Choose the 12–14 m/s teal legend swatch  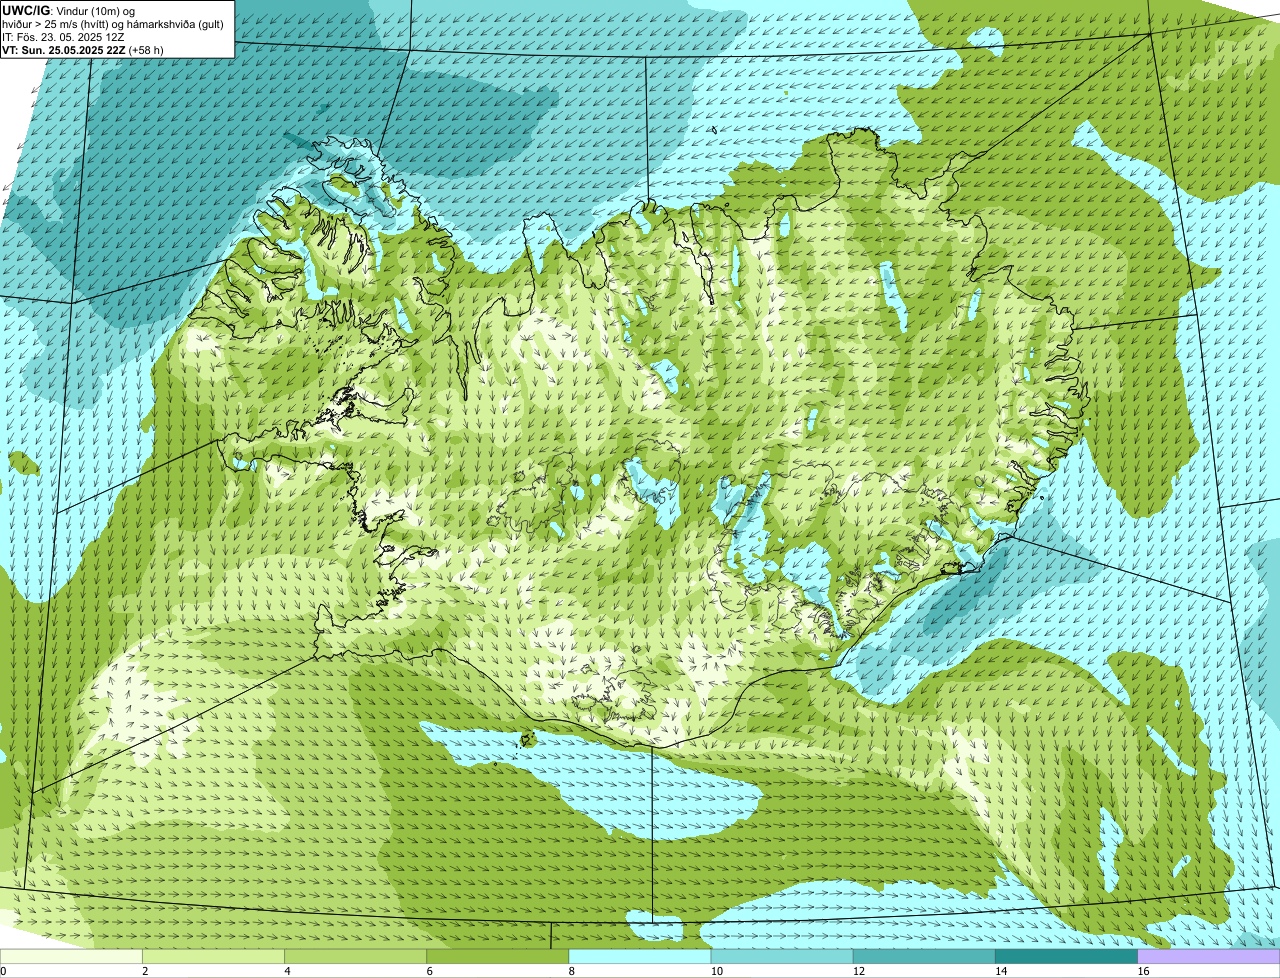coord(924,956)
